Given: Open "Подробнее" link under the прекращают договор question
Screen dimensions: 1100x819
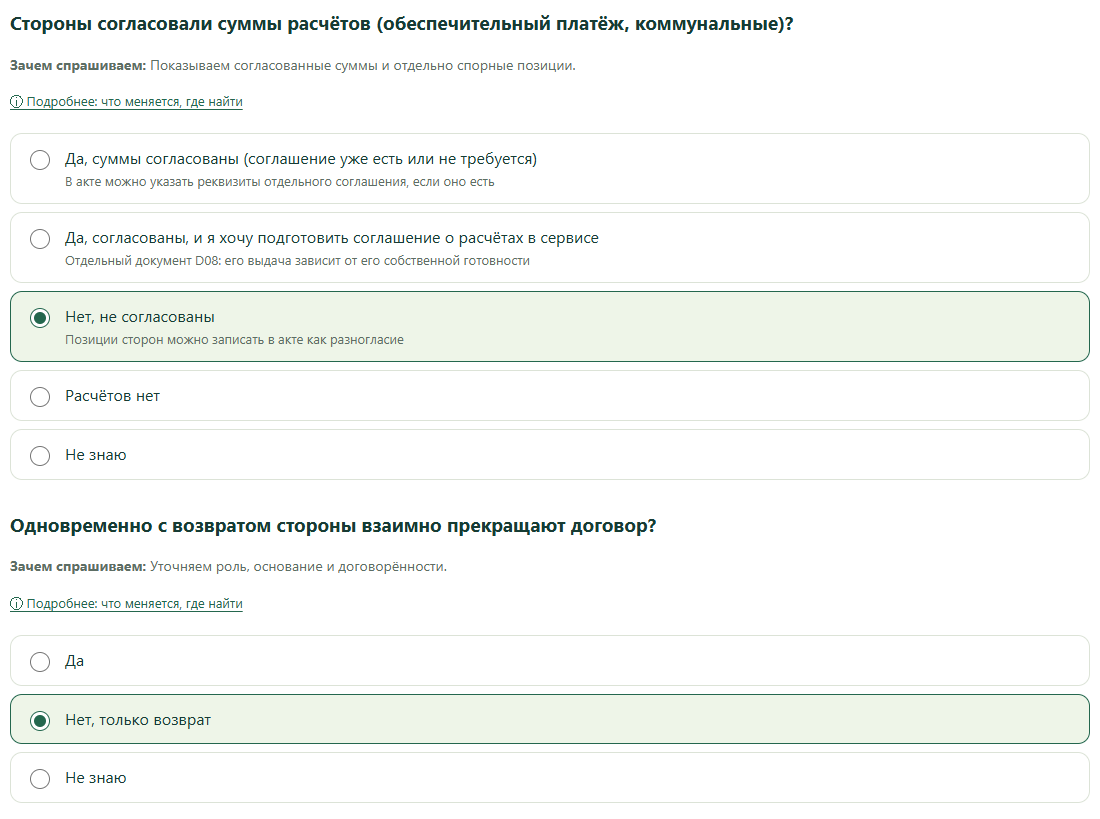Looking at the screenshot, I should (126, 604).
